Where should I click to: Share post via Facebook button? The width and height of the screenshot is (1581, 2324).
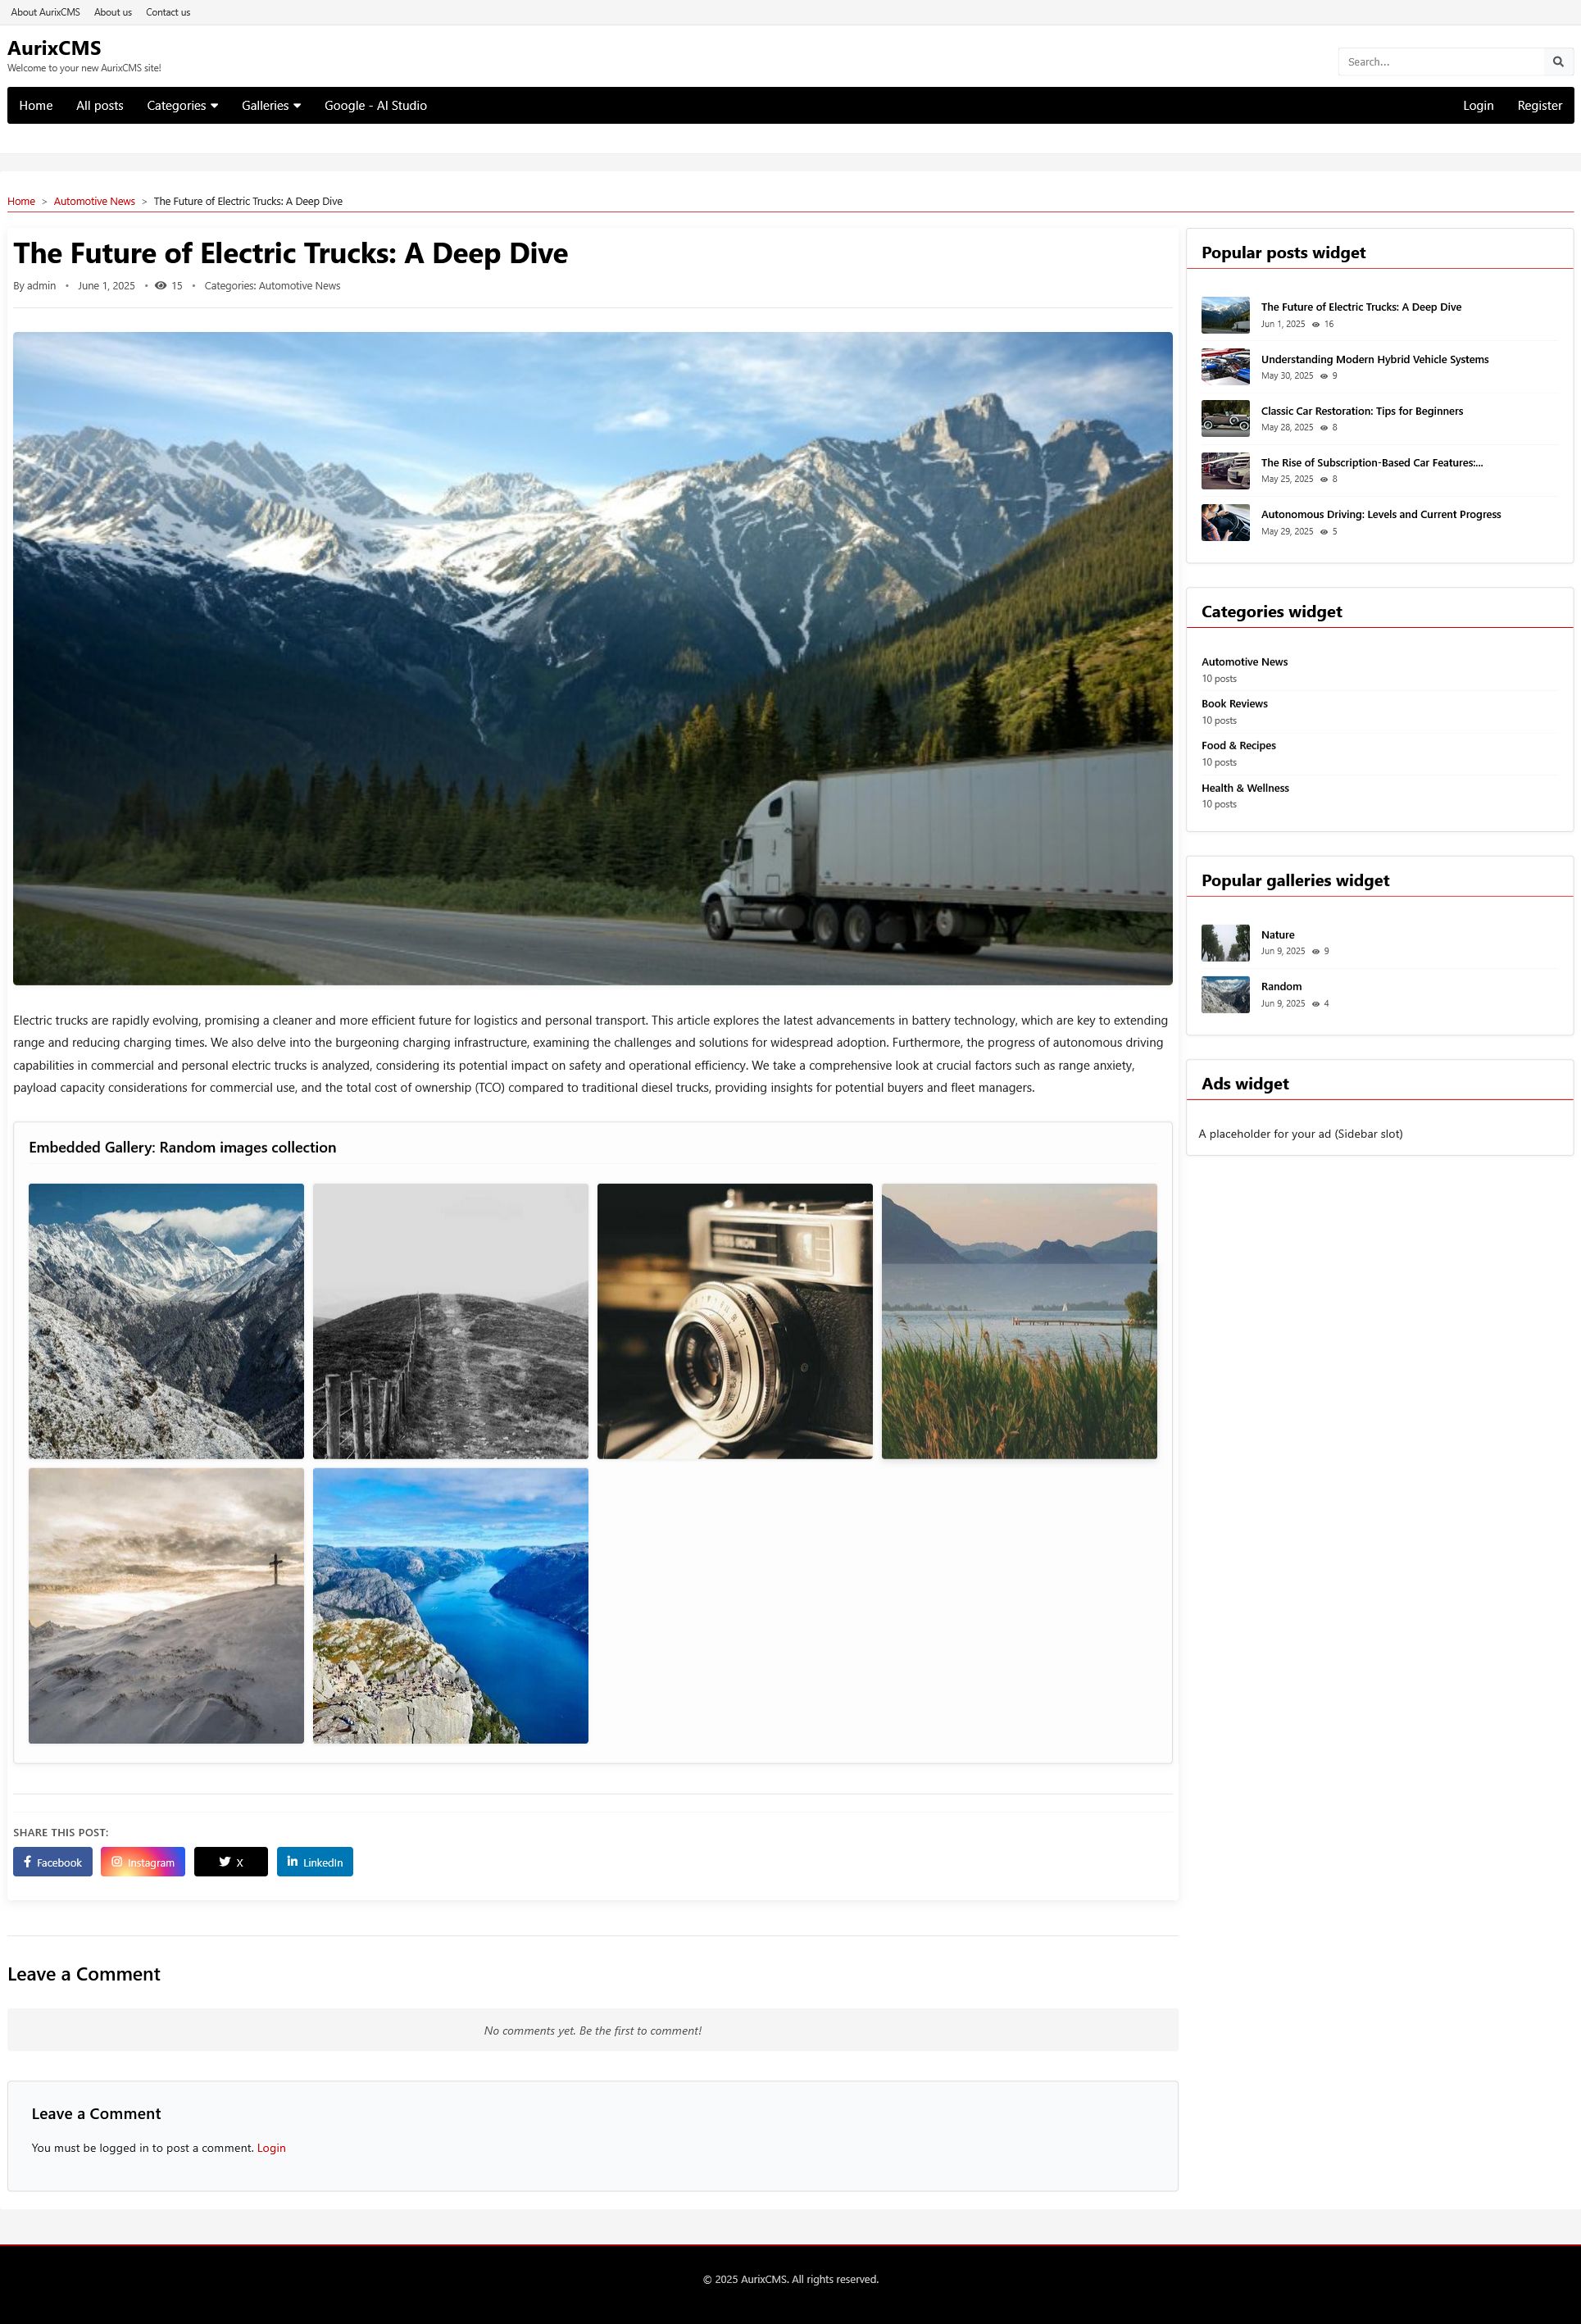click(x=53, y=1862)
